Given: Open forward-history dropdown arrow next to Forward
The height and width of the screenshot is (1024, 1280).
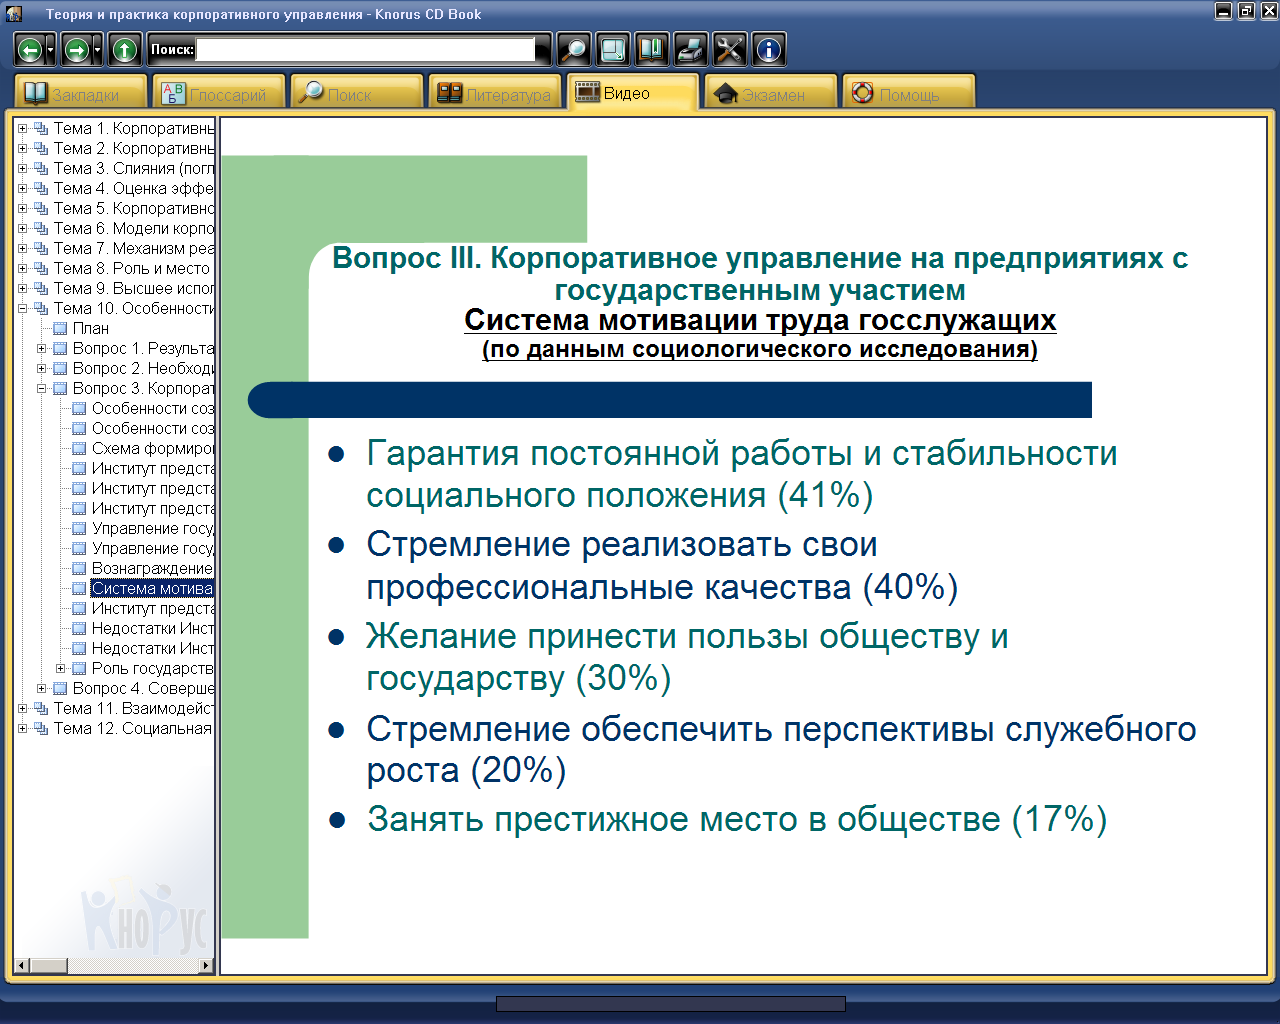Looking at the screenshot, I should coord(97,49).
